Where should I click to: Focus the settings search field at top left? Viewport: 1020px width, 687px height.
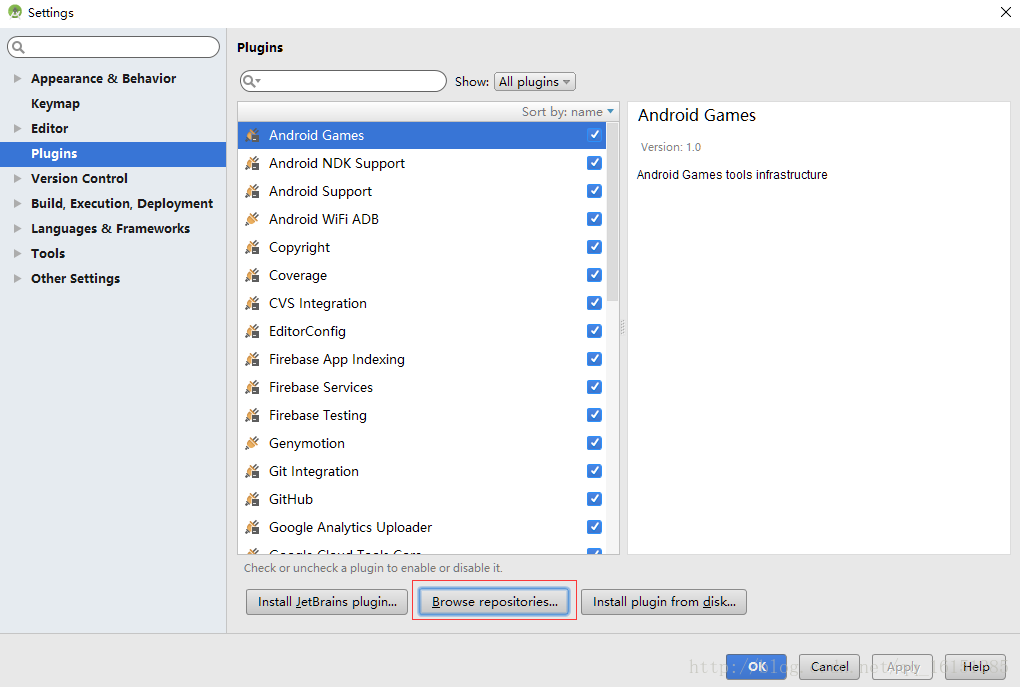pyautogui.click(x=115, y=47)
